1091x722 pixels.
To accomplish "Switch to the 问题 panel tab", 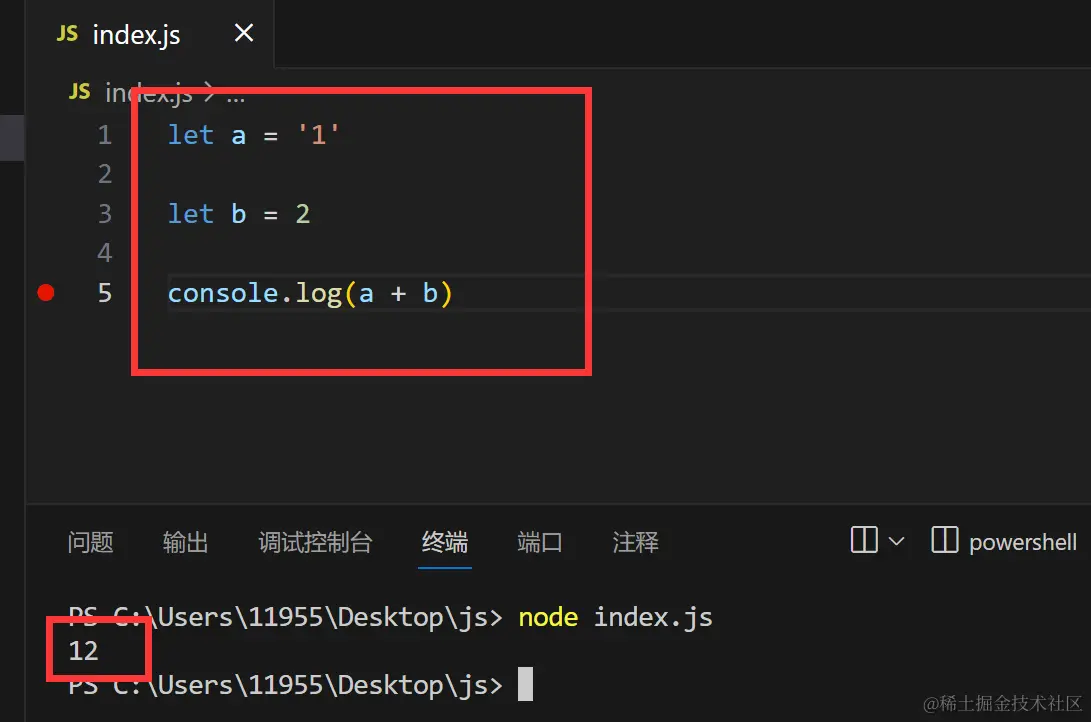I will (90, 542).
